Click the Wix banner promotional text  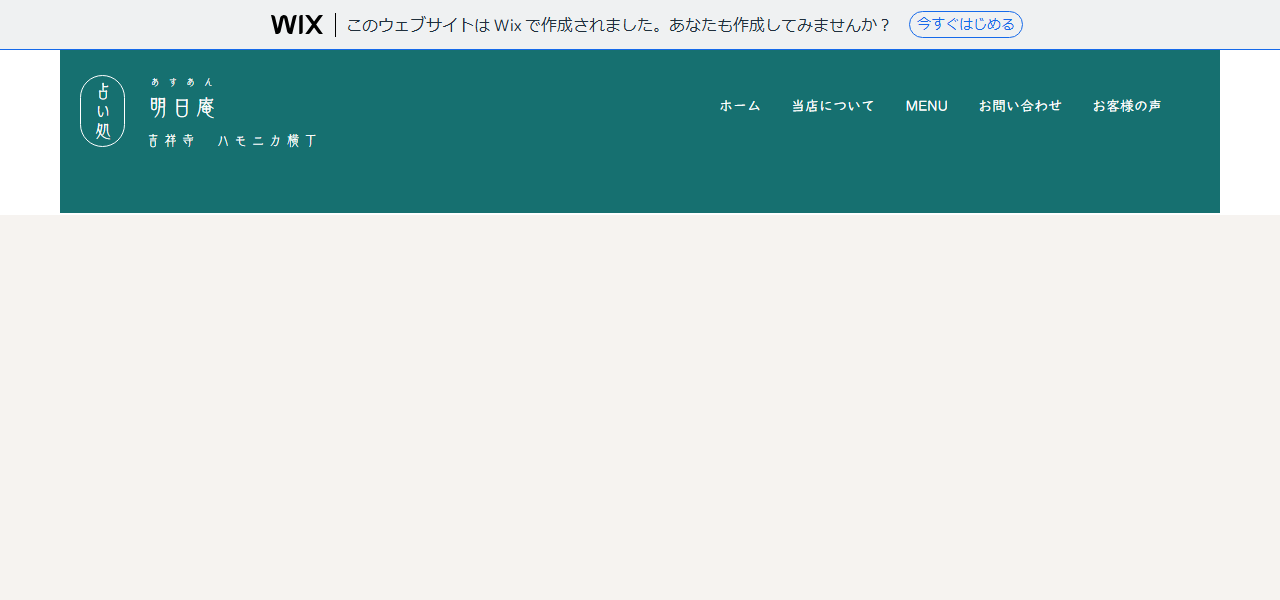point(618,25)
